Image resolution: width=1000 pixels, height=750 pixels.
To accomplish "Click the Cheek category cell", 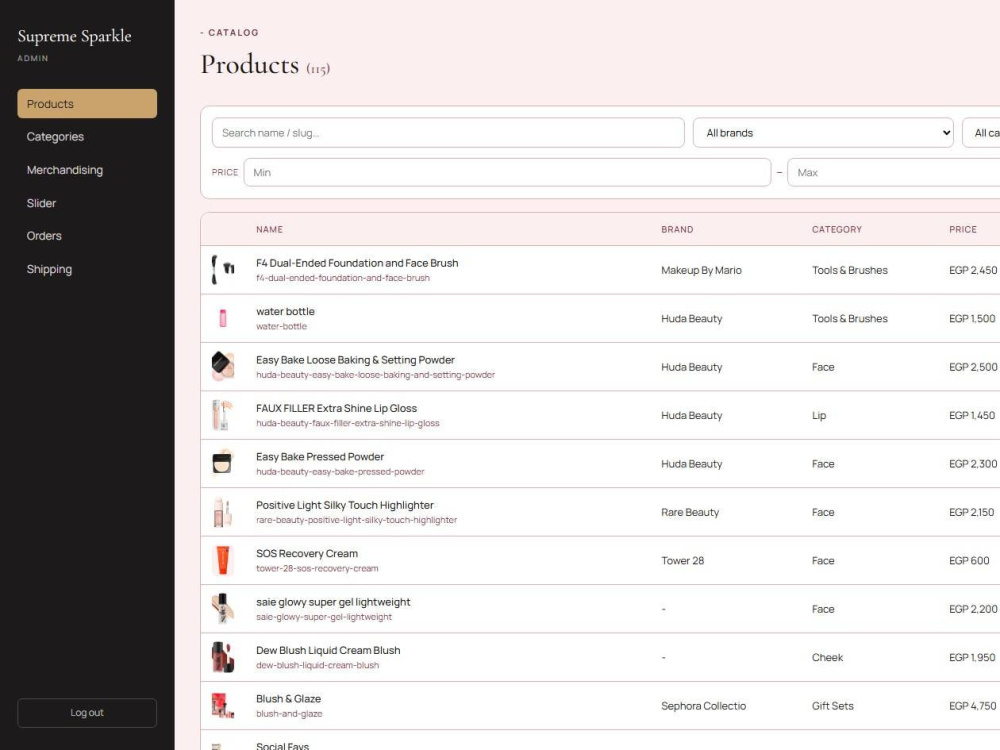I will 827,658.
